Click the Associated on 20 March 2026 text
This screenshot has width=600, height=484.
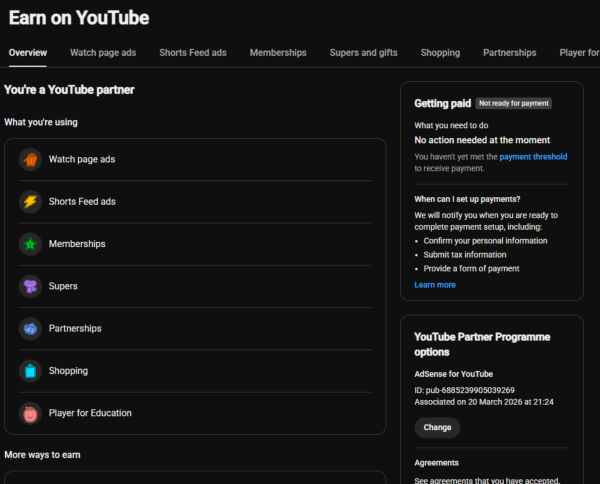coord(484,402)
